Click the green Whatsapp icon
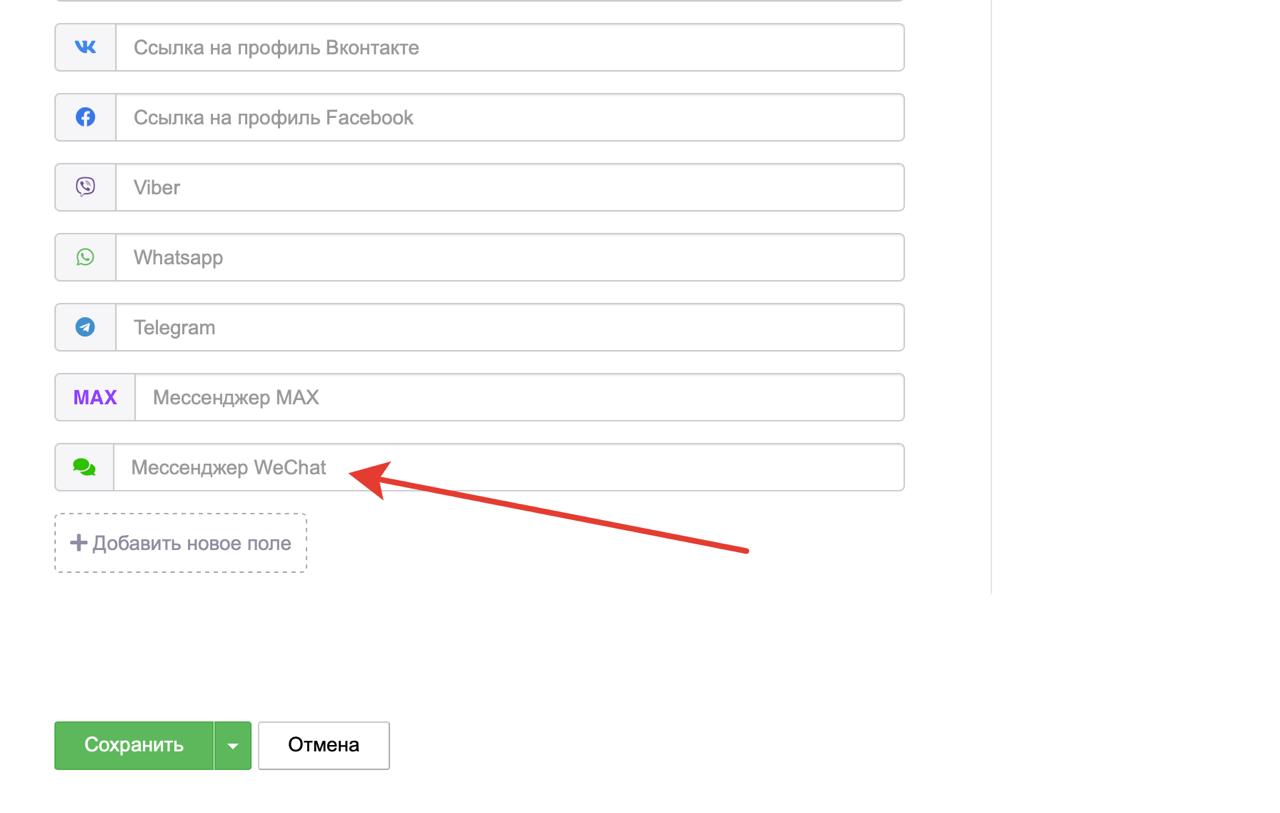Viewport: 1280px width, 813px height. coord(85,257)
